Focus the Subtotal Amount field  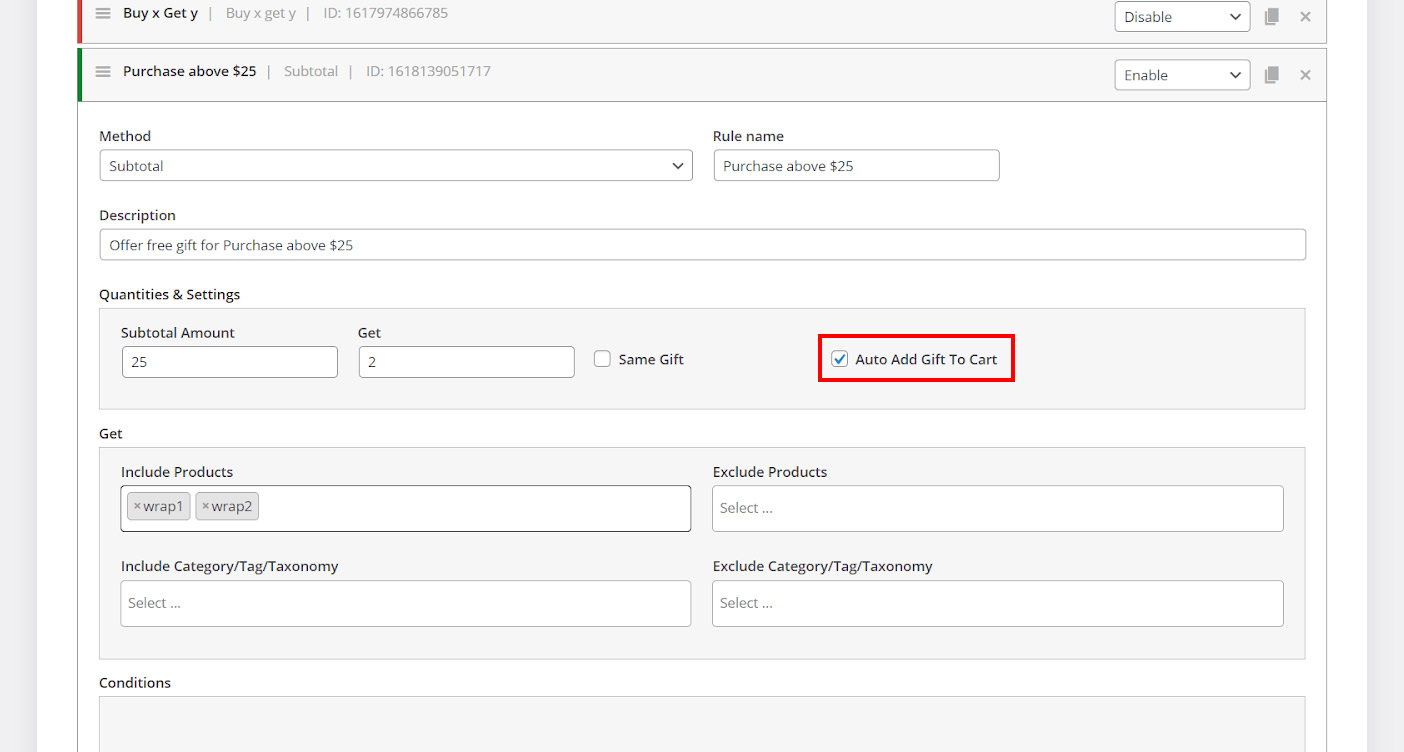pyautogui.click(x=229, y=362)
